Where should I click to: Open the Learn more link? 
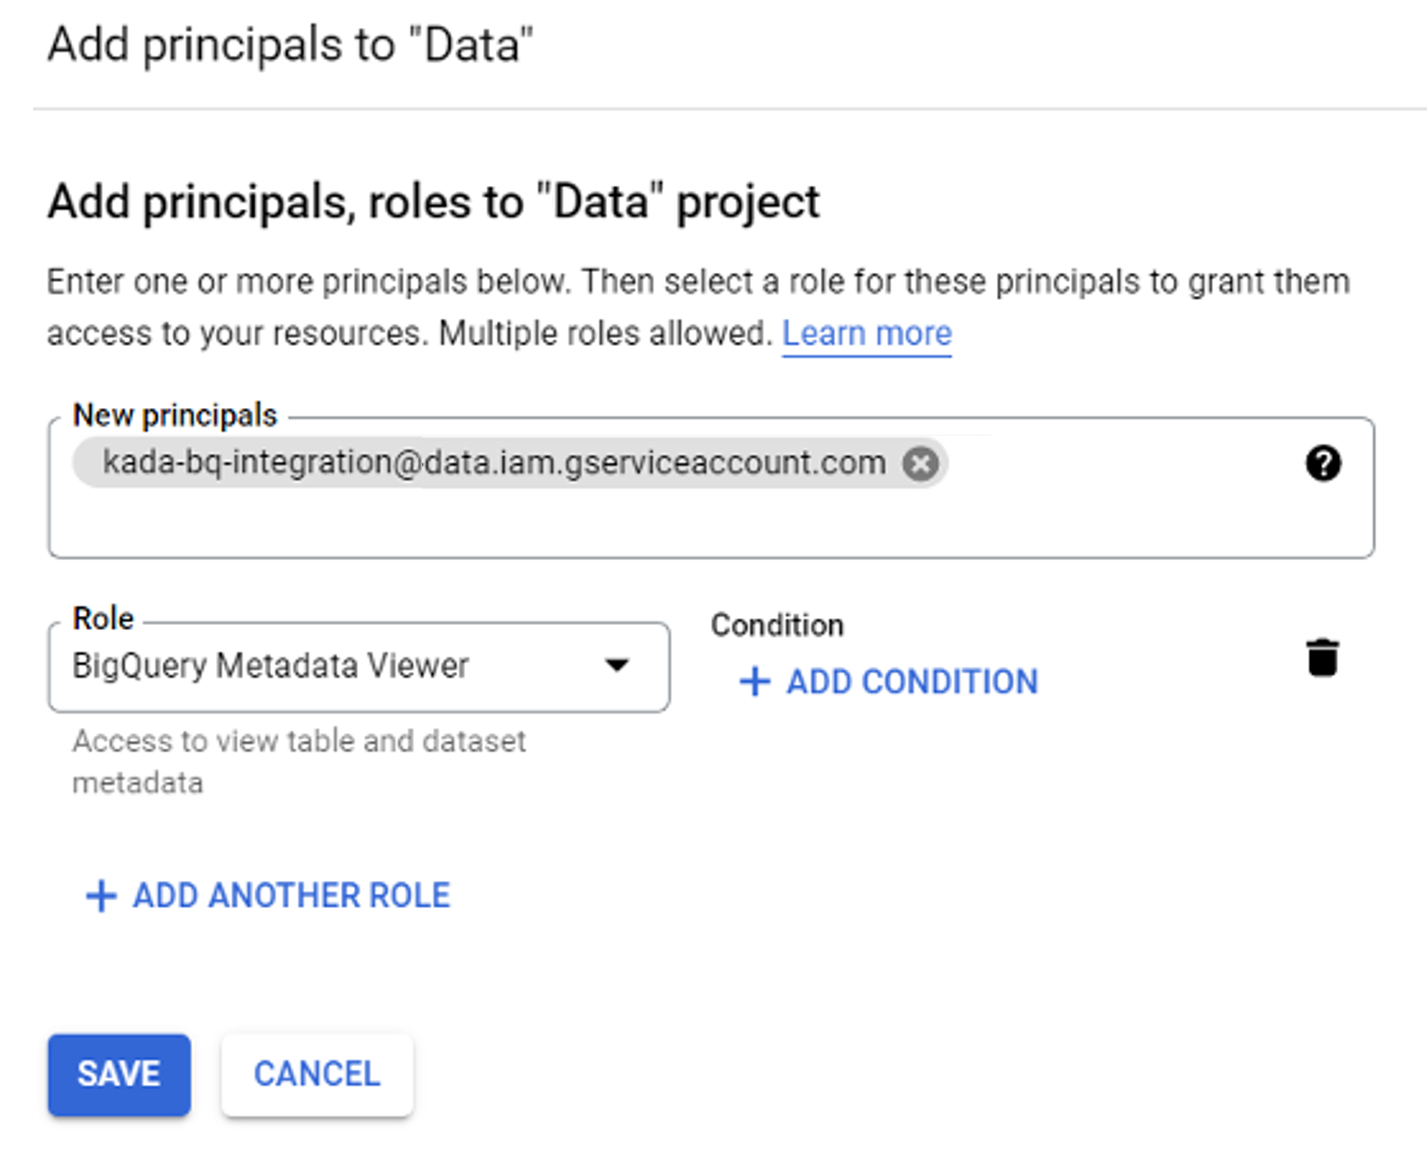866,333
